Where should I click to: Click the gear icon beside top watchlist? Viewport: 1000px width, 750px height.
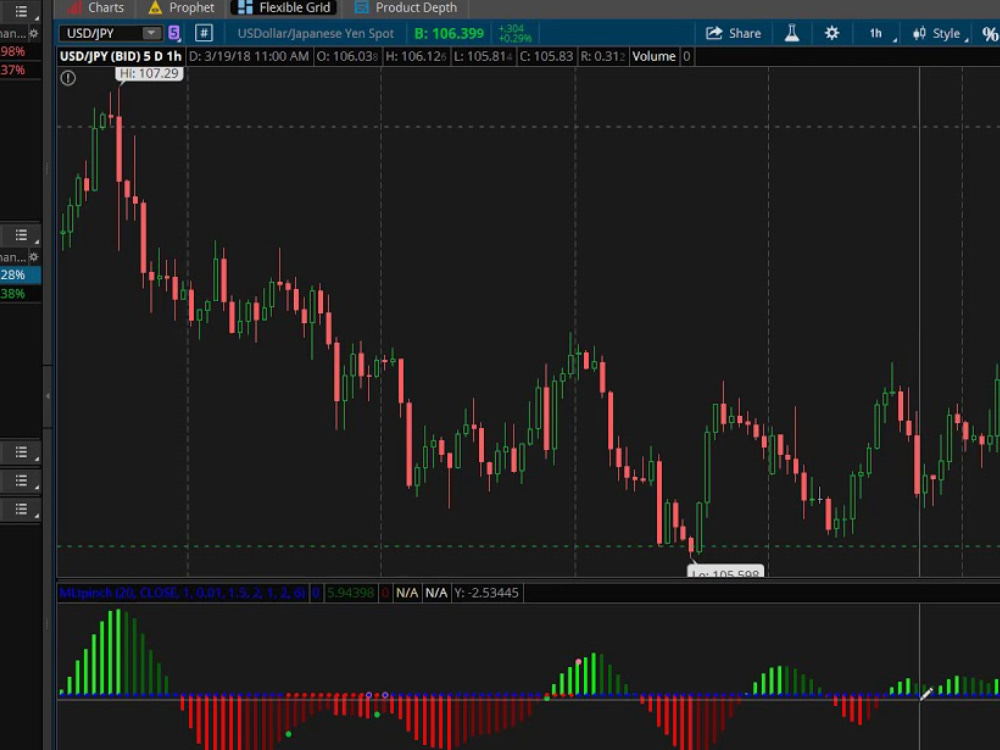tap(34, 33)
